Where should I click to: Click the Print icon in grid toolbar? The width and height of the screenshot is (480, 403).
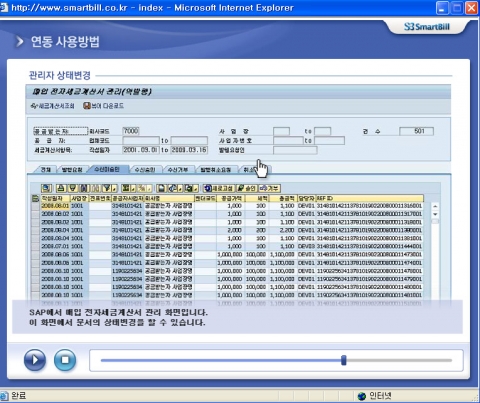(x=161, y=188)
